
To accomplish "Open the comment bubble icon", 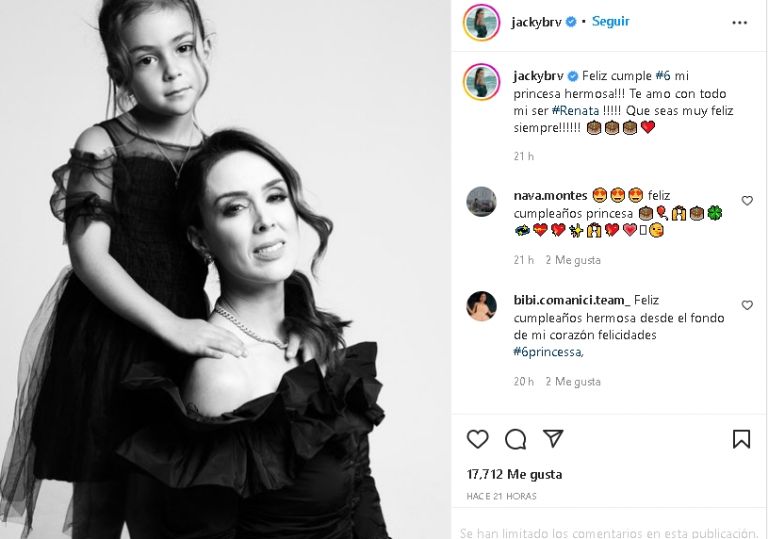I will pos(515,439).
